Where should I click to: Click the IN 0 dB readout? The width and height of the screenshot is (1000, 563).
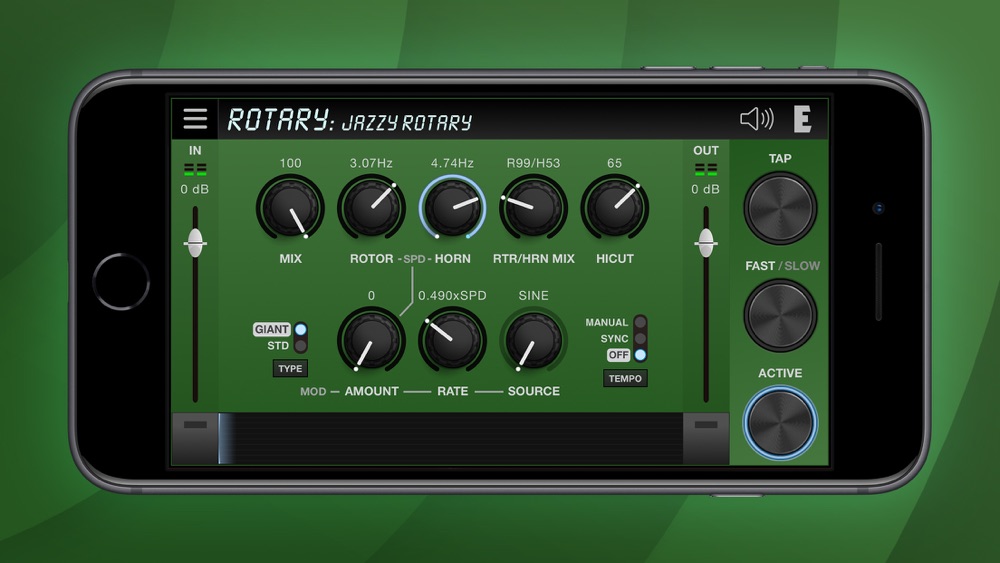(x=195, y=189)
